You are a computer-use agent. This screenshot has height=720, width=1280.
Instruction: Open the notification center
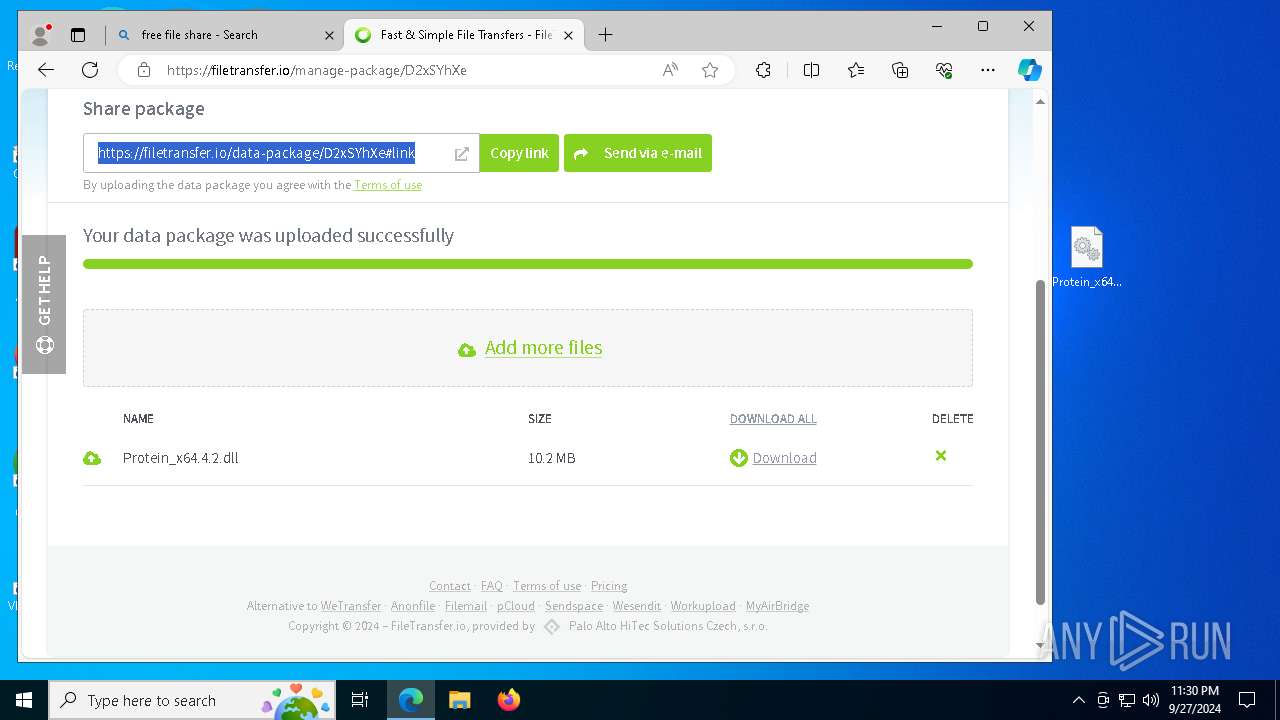point(1247,700)
